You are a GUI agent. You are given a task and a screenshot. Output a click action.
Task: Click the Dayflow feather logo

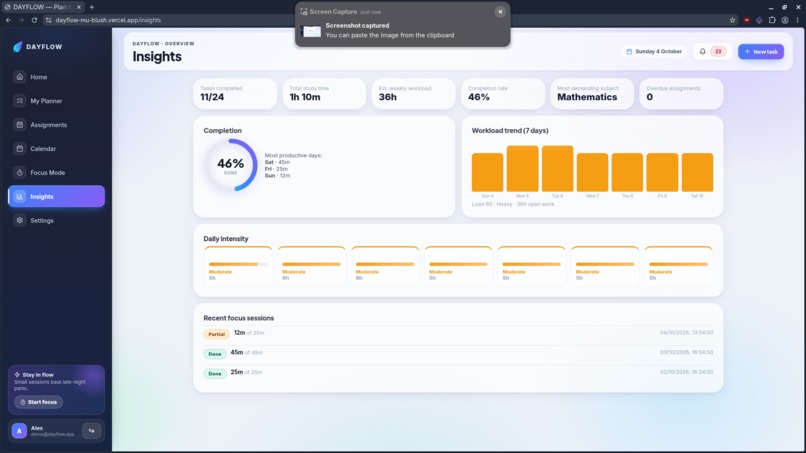(17, 47)
